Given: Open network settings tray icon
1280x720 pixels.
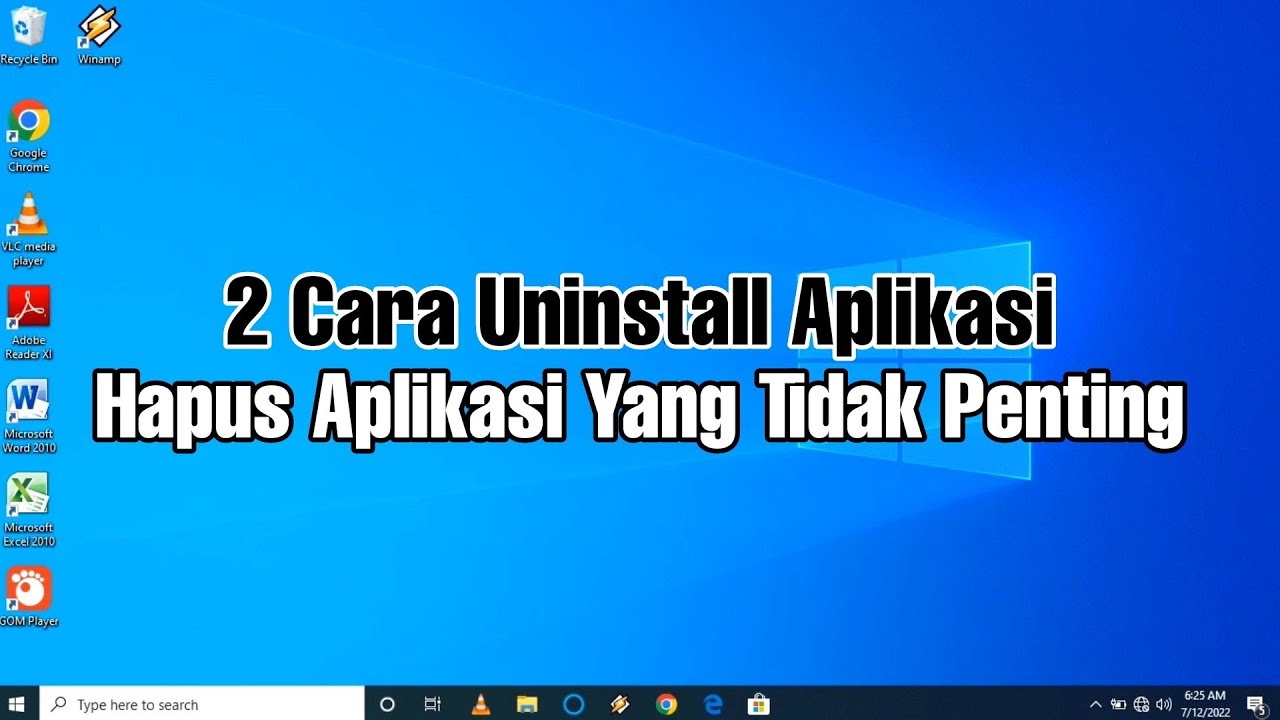Looking at the screenshot, I should coord(1141,704).
